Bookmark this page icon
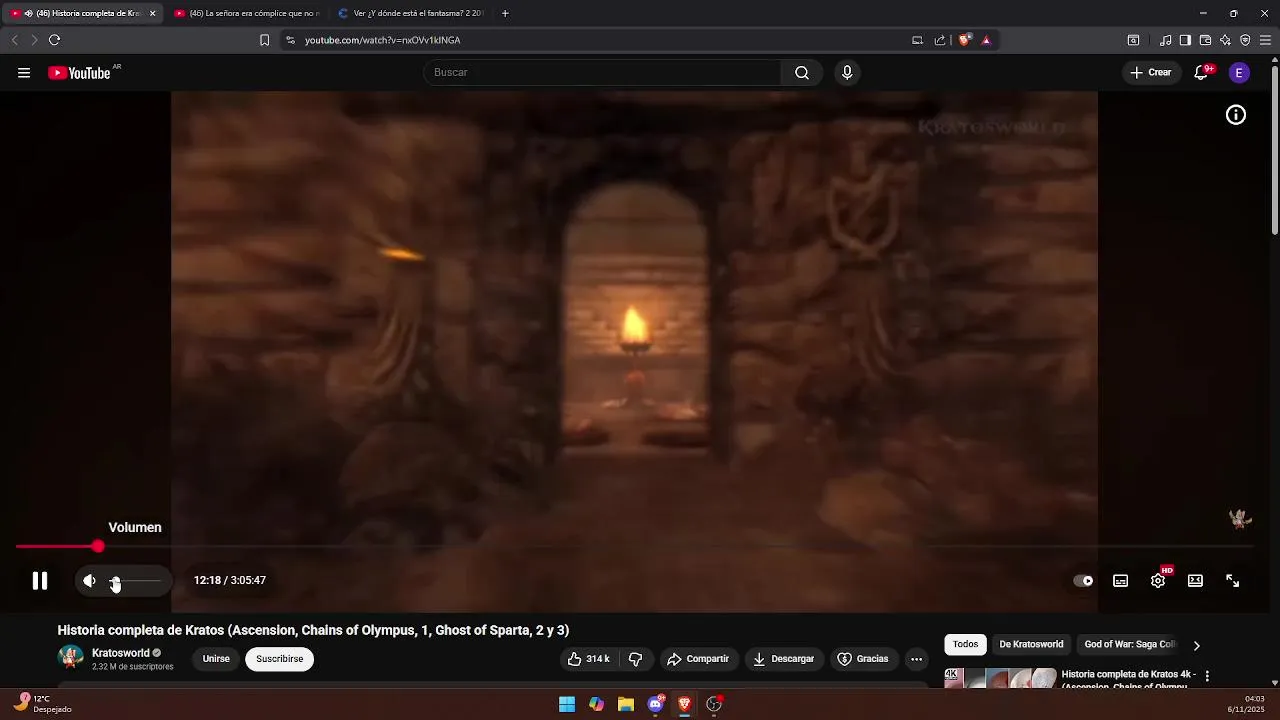The image size is (1280, 720). [x=264, y=40]
